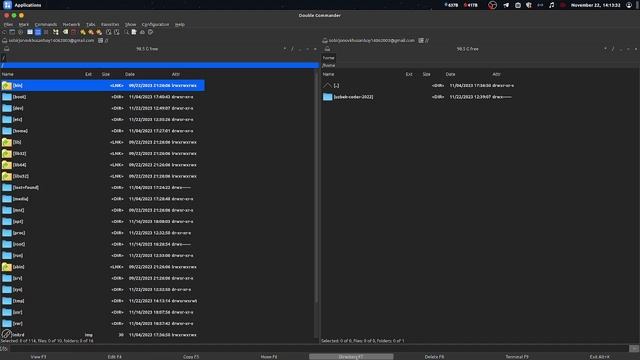Open the Files menu
The image size is (640, 360).
[x=8, y=24]
